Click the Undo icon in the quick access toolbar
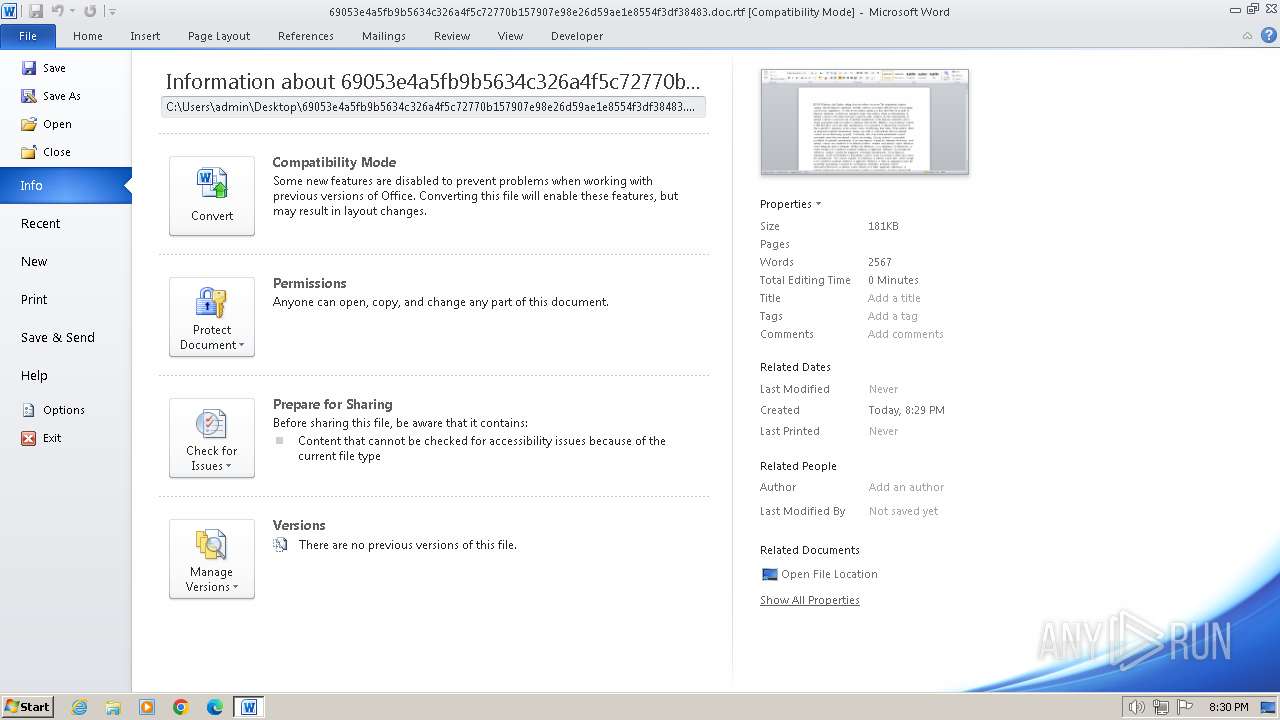This screenshot has height=720, width=1280. tap(58, 11)
